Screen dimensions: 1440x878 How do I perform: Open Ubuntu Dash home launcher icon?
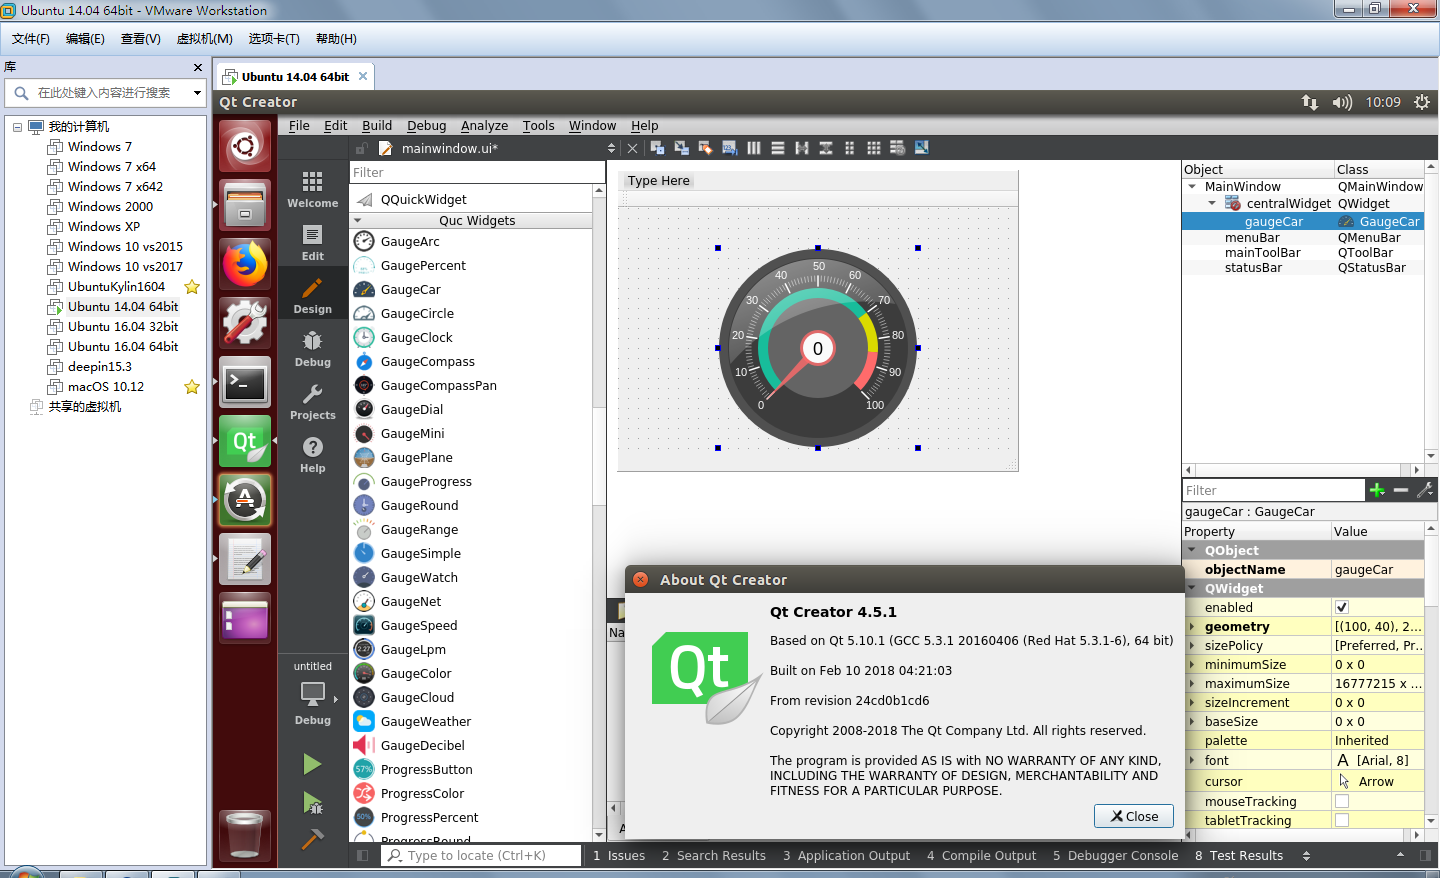pyautogui.click(x=245, y=146)
